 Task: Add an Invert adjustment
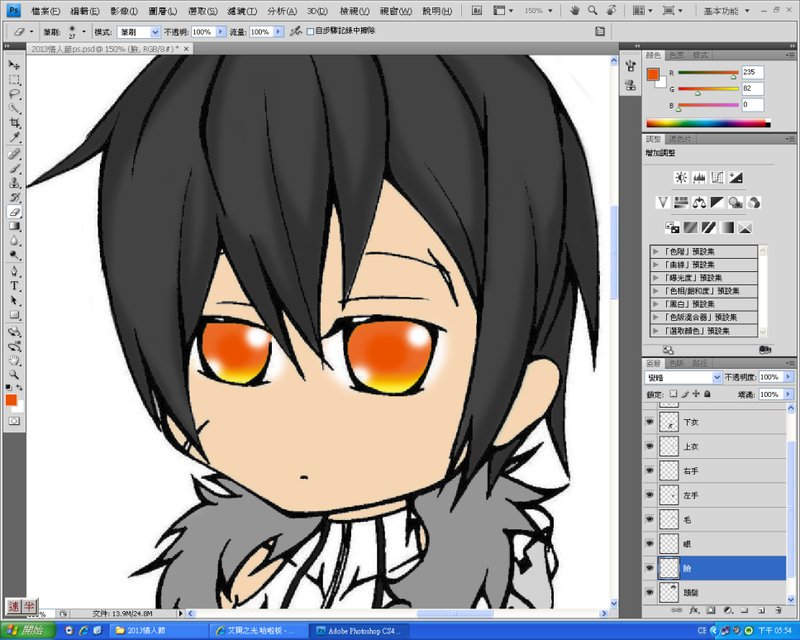672,228
